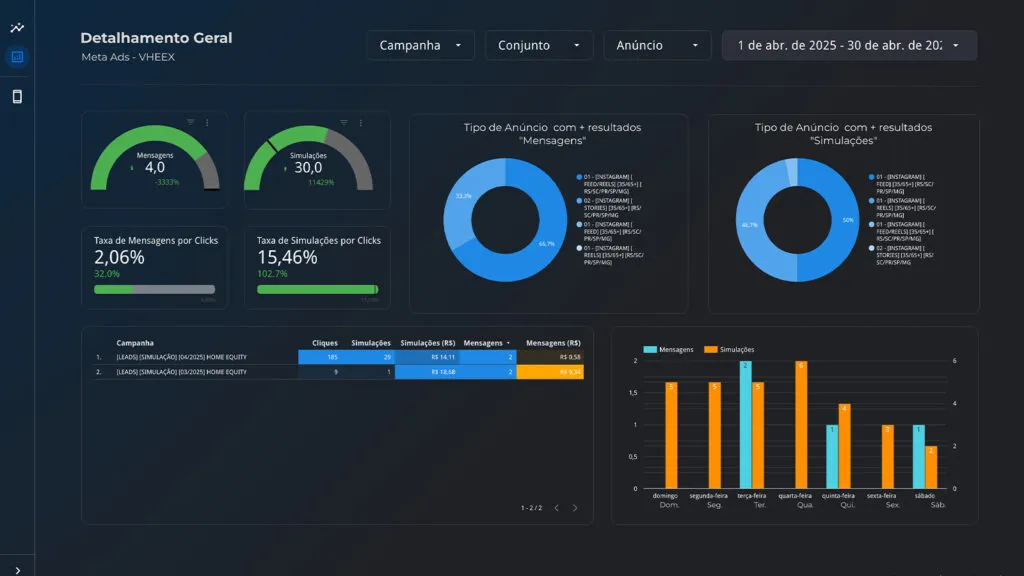Viewport: 1024px width, 576px height.
Task: Click the 1 - 2 / 2 pagination label
Action: click(x=531, y=507)
